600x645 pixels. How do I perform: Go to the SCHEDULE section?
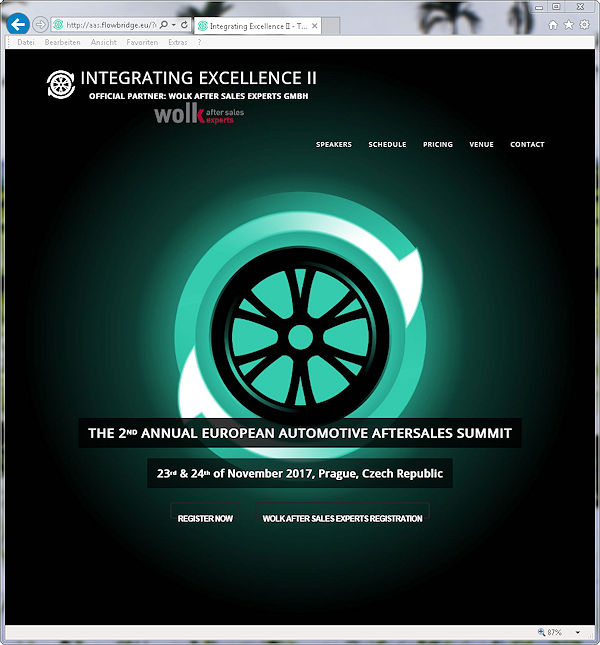coord(387,144)
